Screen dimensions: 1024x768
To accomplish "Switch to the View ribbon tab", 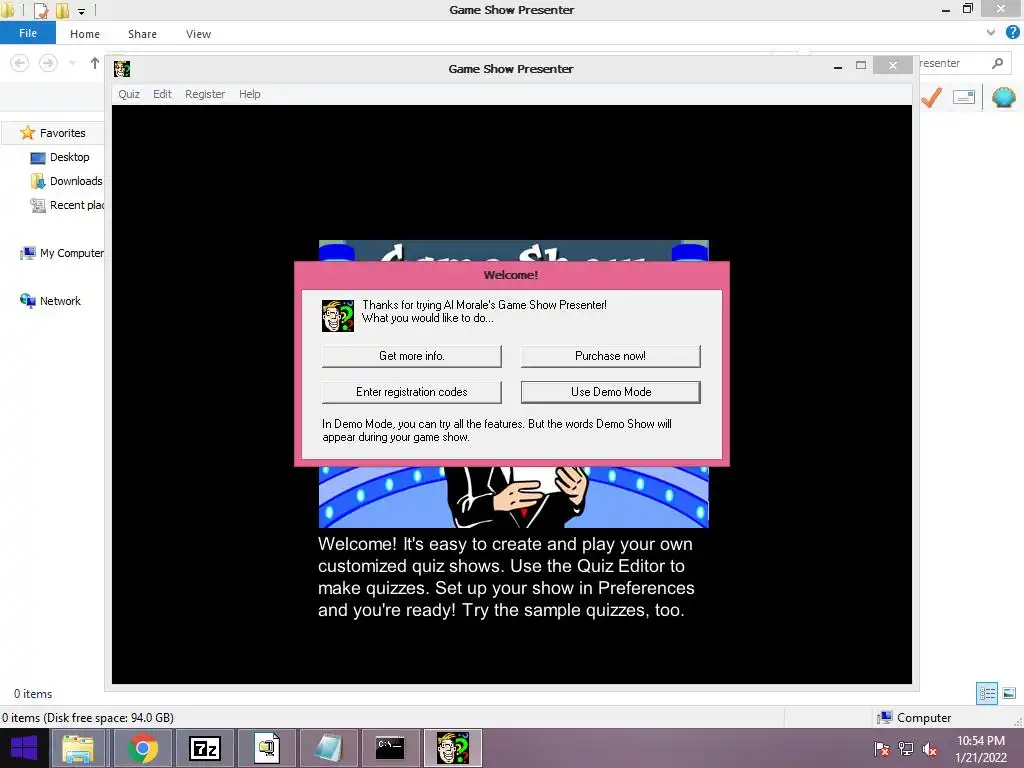I will 198,34.
